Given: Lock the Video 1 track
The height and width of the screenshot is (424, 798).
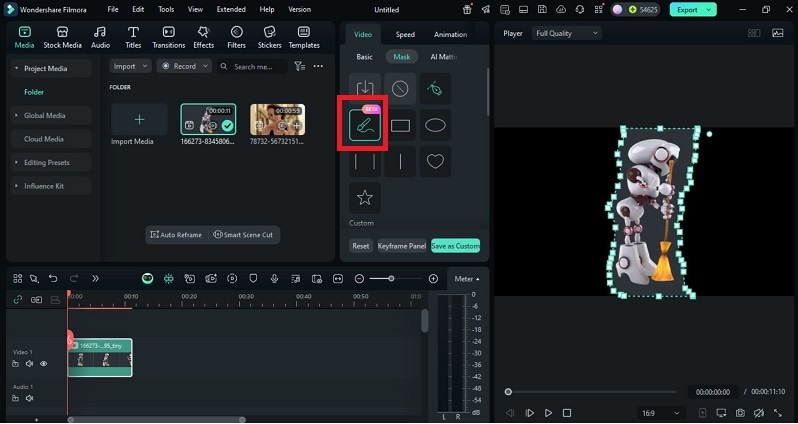Looking at the screenshot, I should pyautogui.click(x=16, y=364).
